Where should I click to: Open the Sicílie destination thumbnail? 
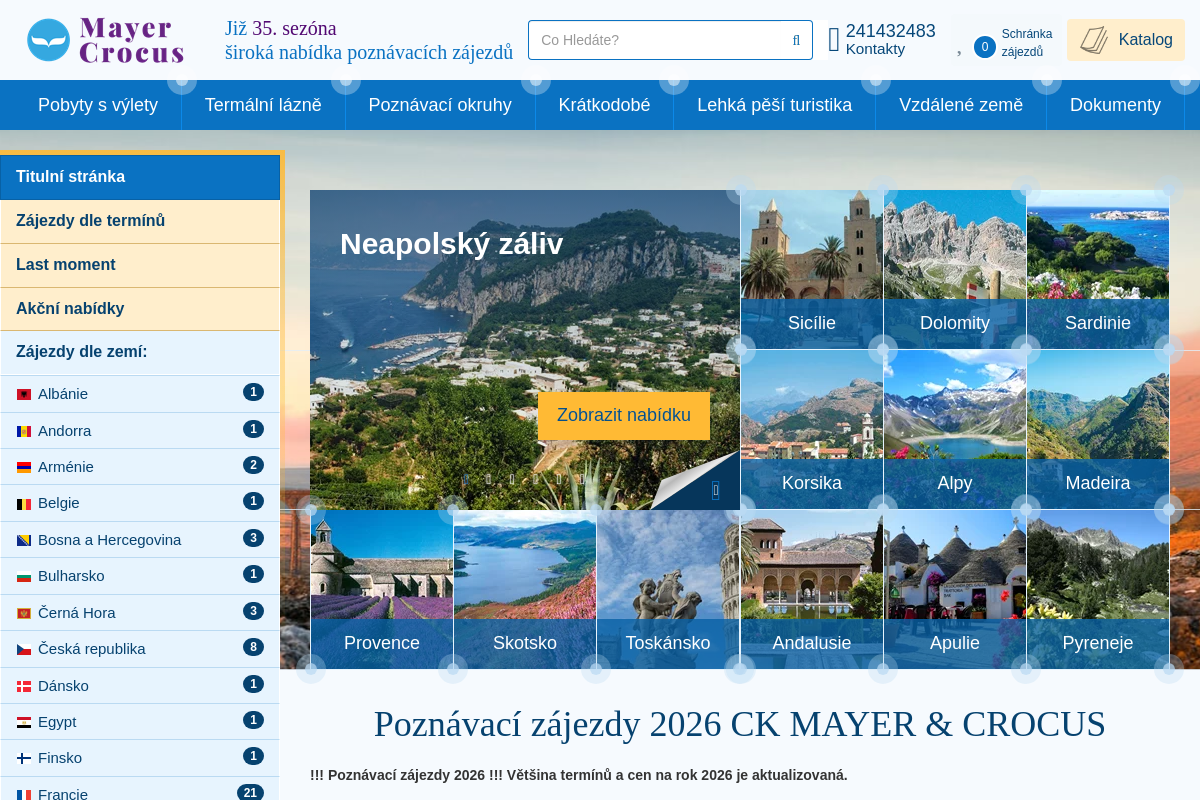(x=812, y=269)
